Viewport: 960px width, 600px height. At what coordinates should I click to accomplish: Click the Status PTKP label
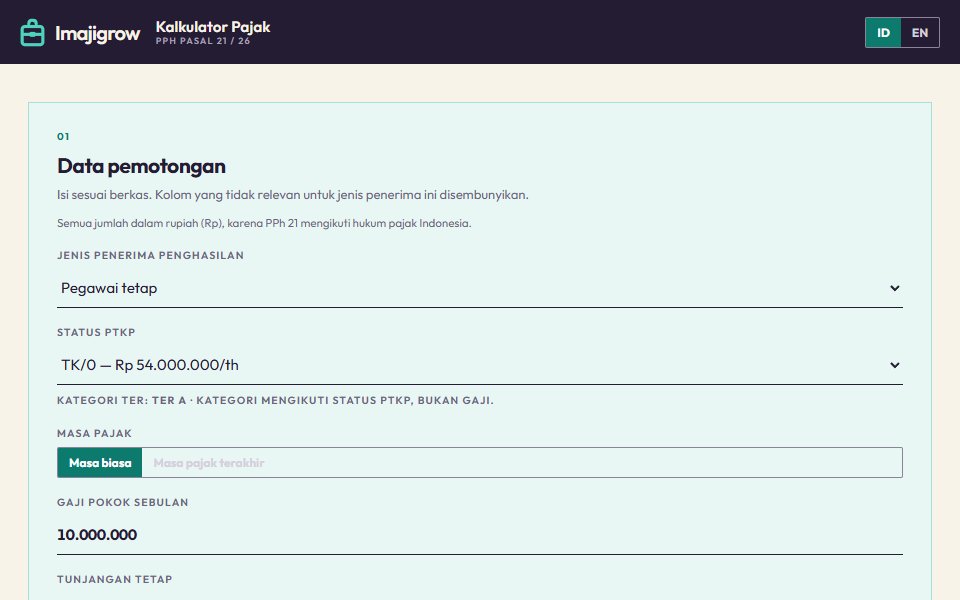click(x=96, y=332)
